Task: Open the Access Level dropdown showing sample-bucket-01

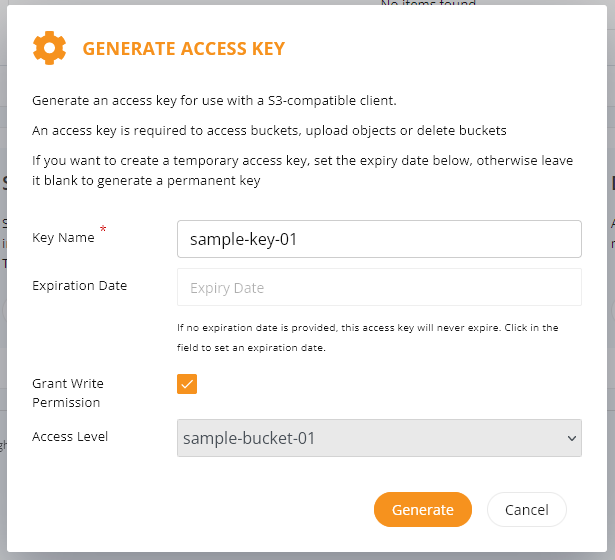Action: pyautogui.click(x=379, y=438)
